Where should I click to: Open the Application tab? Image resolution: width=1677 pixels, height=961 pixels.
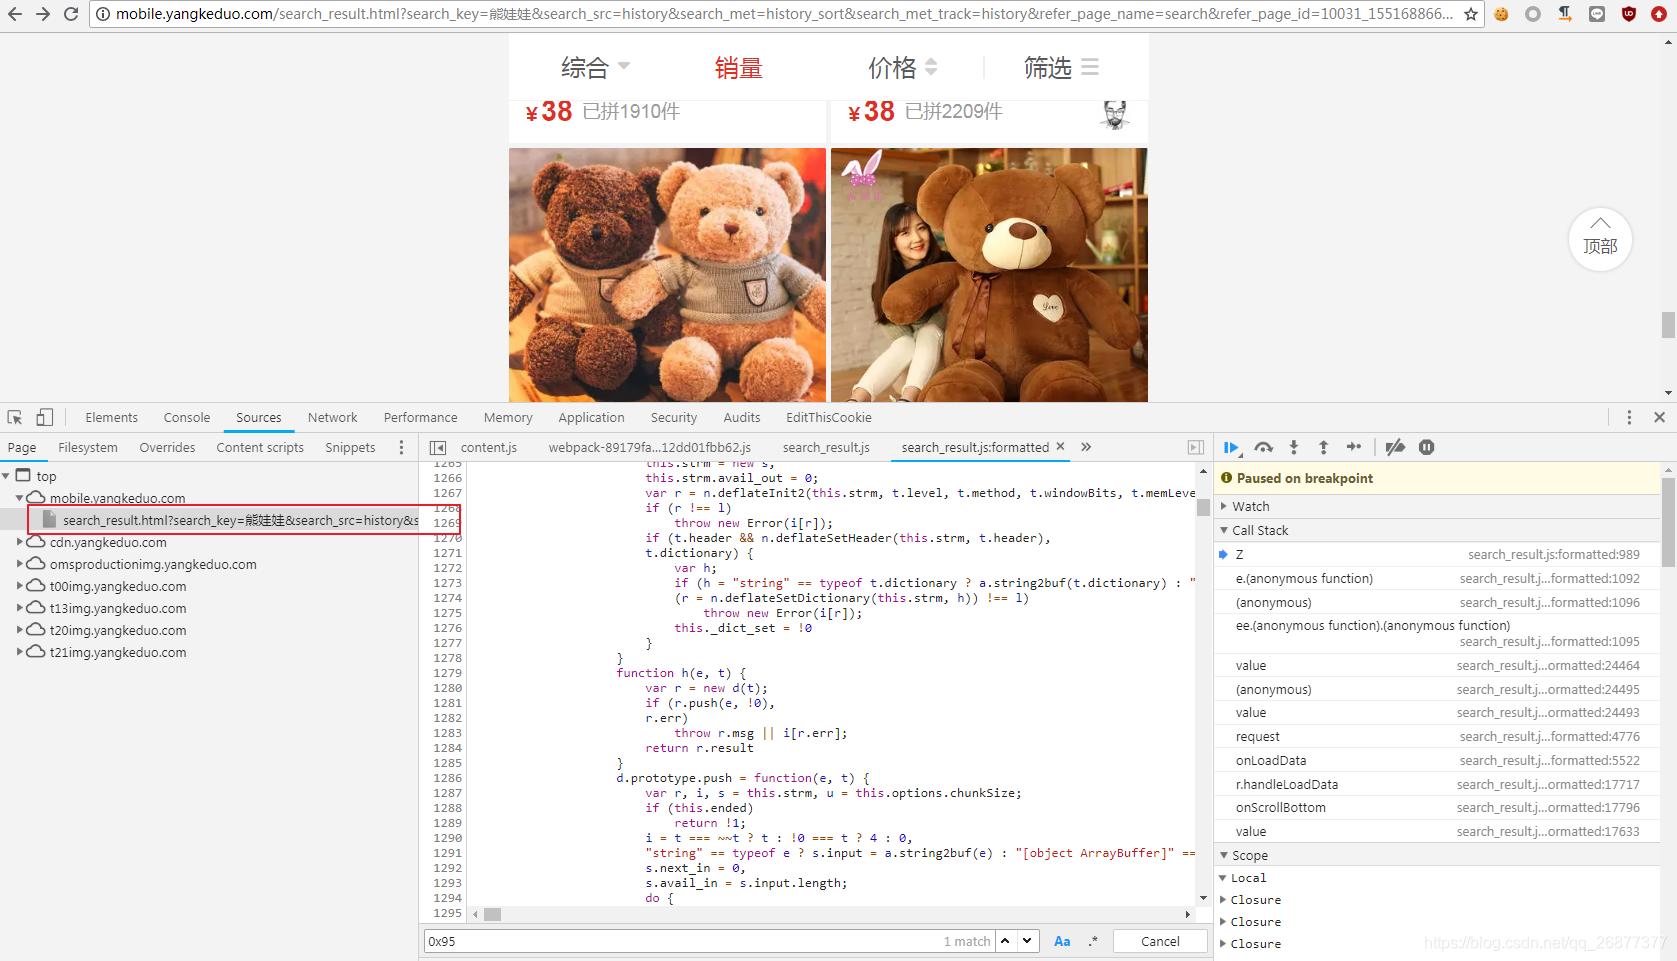pyautogui.click(x=592, y=417)
